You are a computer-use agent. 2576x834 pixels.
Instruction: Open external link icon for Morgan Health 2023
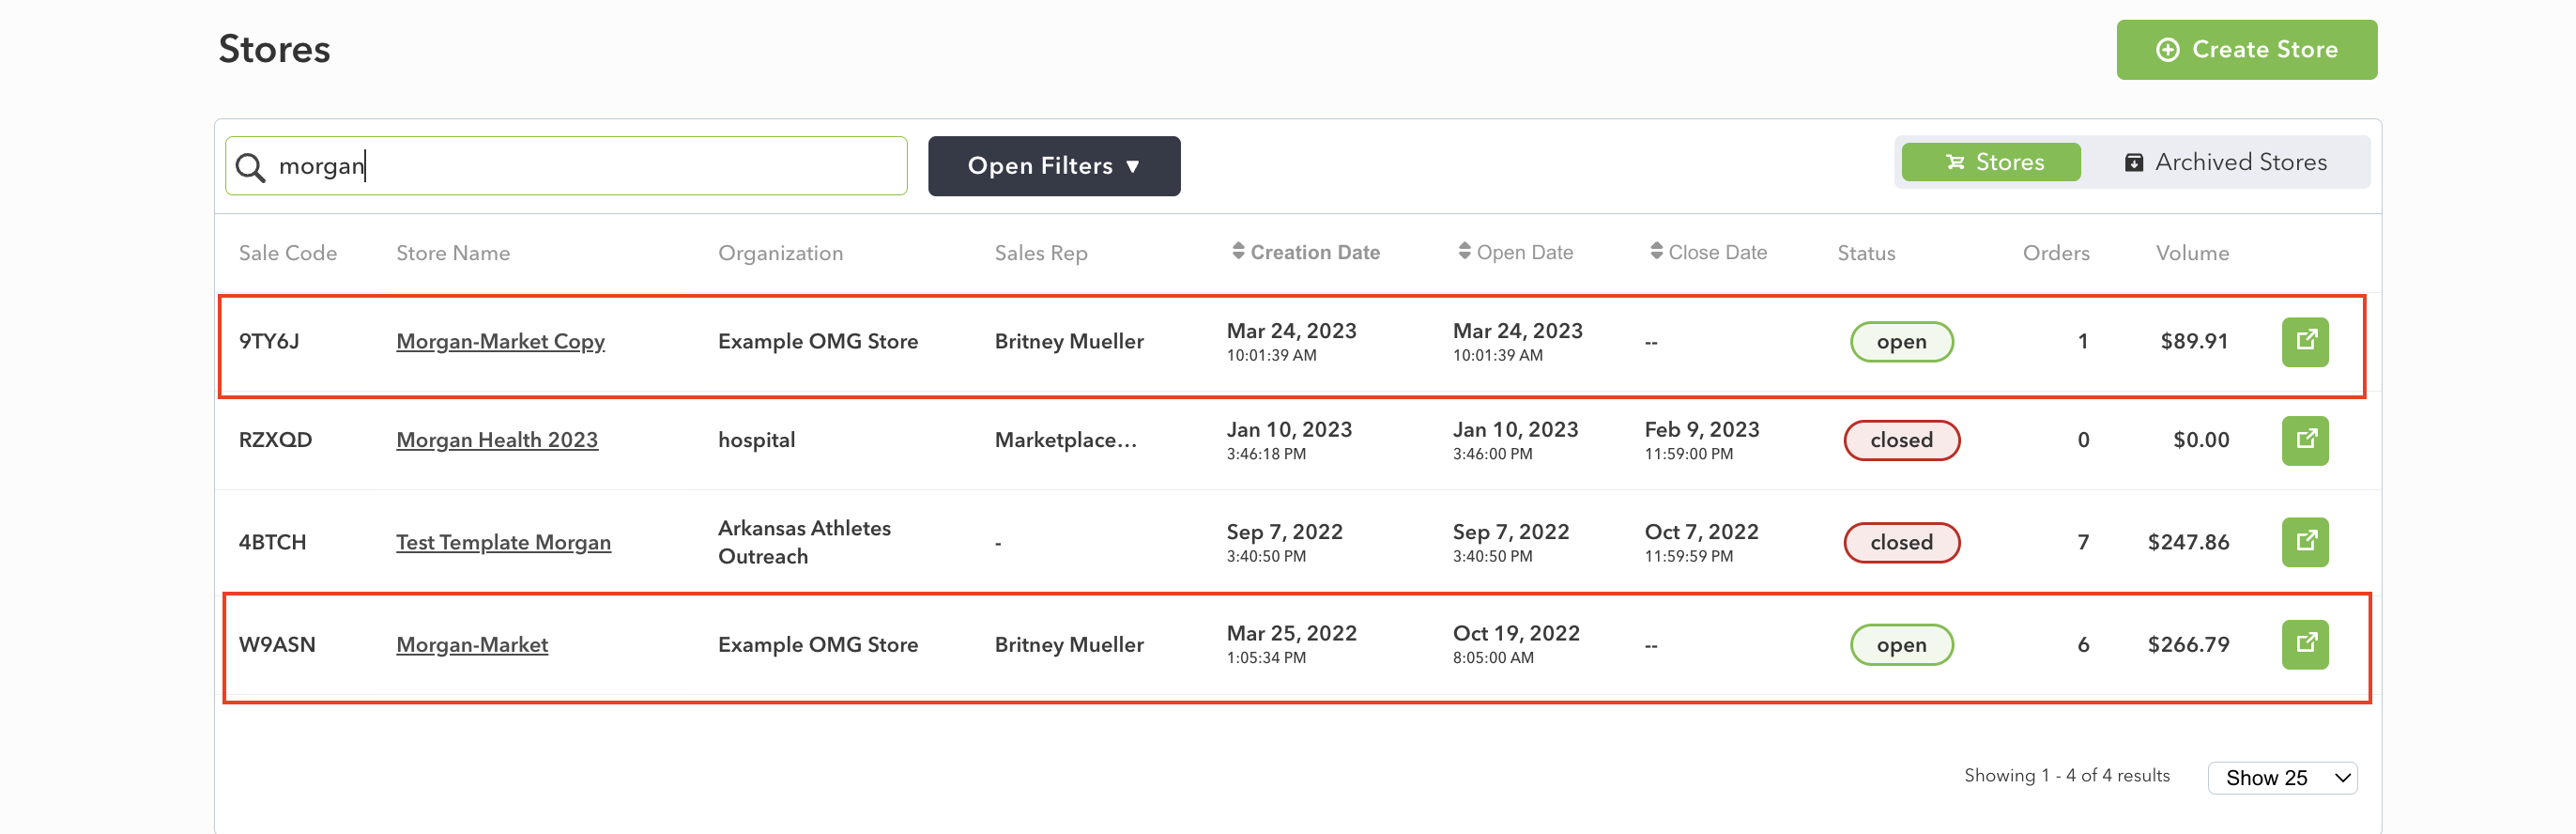[x=2304, y=440]
